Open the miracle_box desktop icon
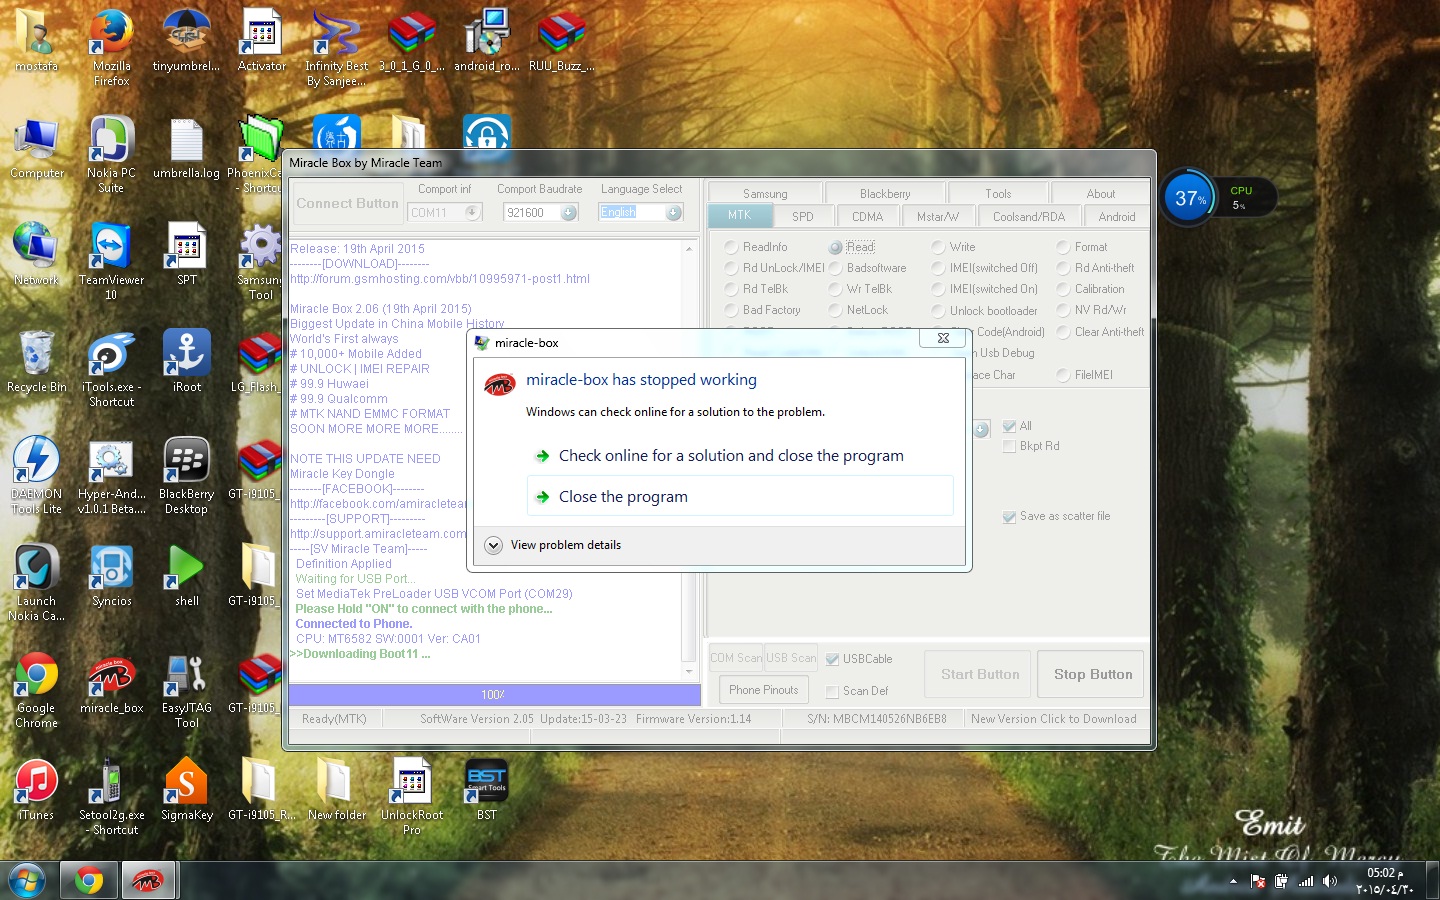The width and height of the screenshot is (1440, 900). [111, 682]
